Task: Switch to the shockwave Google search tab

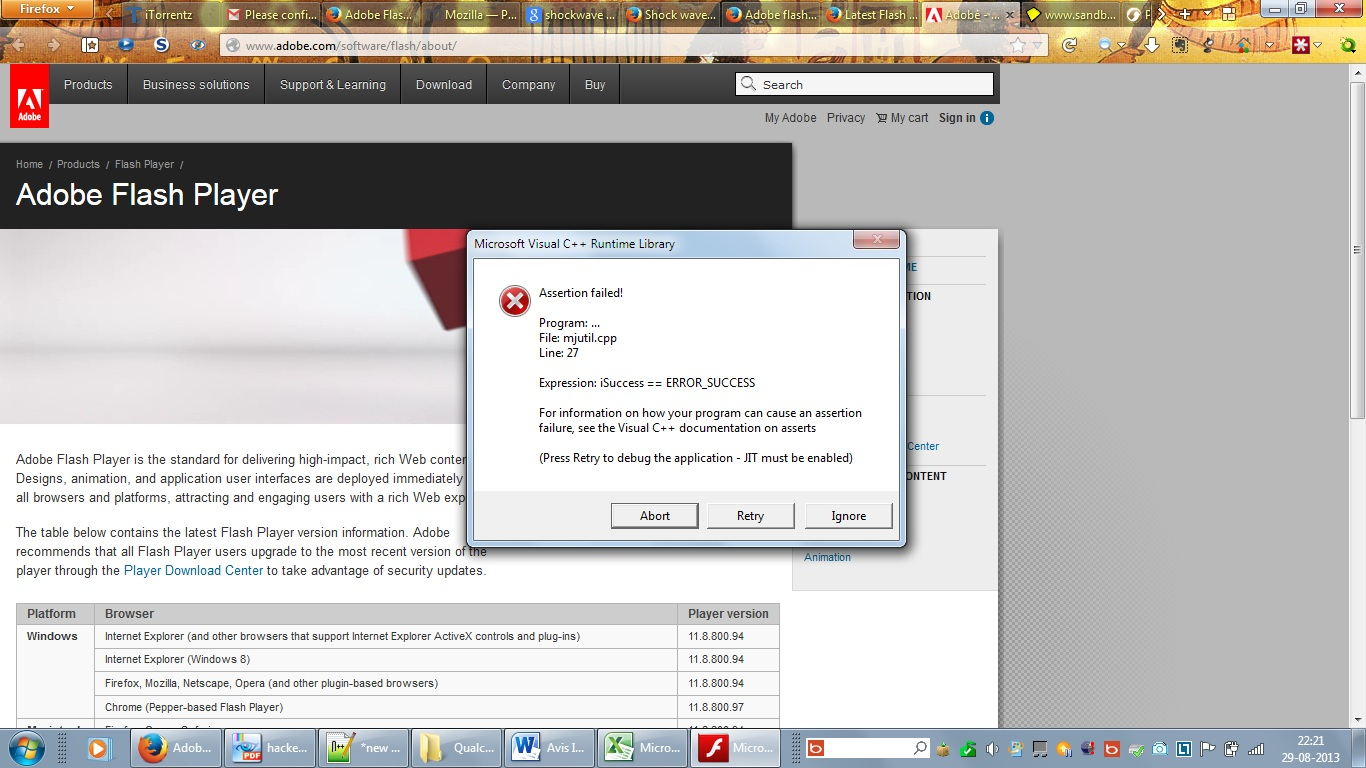Action: (x=570, y=15)
